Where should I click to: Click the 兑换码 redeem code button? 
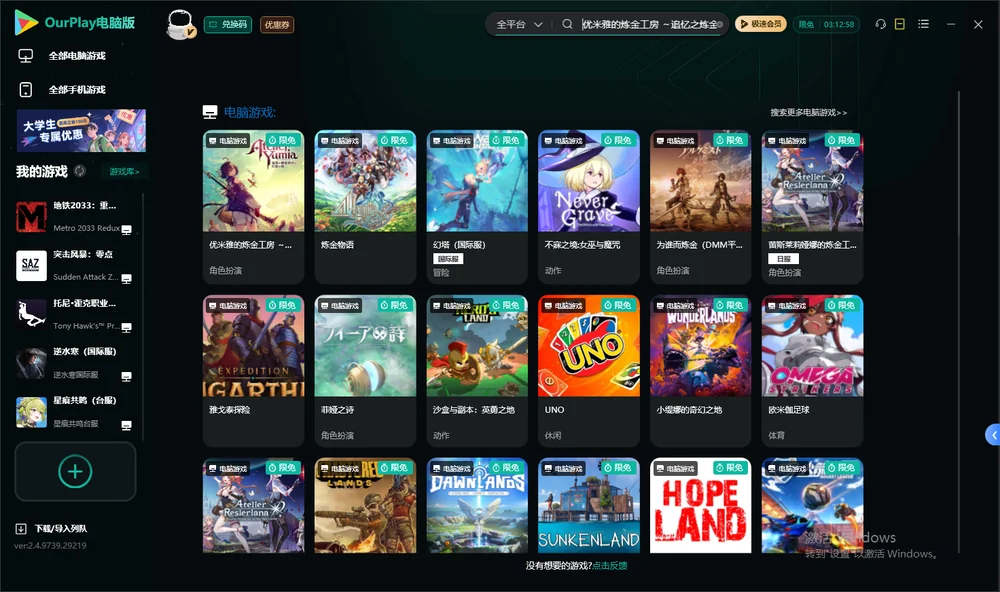pos(228,24)
